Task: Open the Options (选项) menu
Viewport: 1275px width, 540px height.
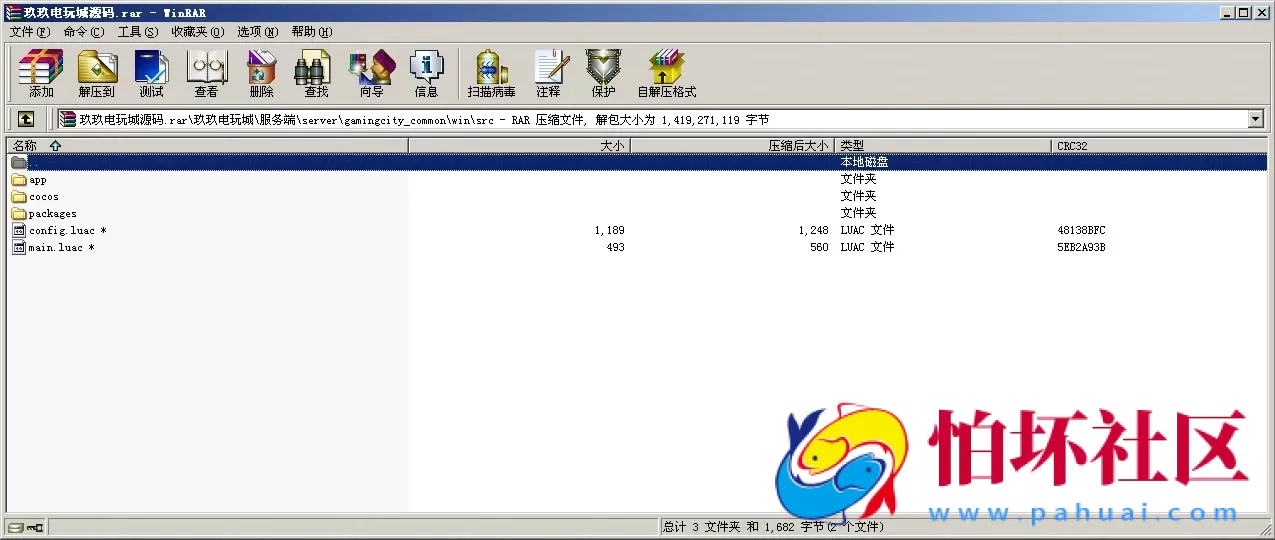Action: 257,32
